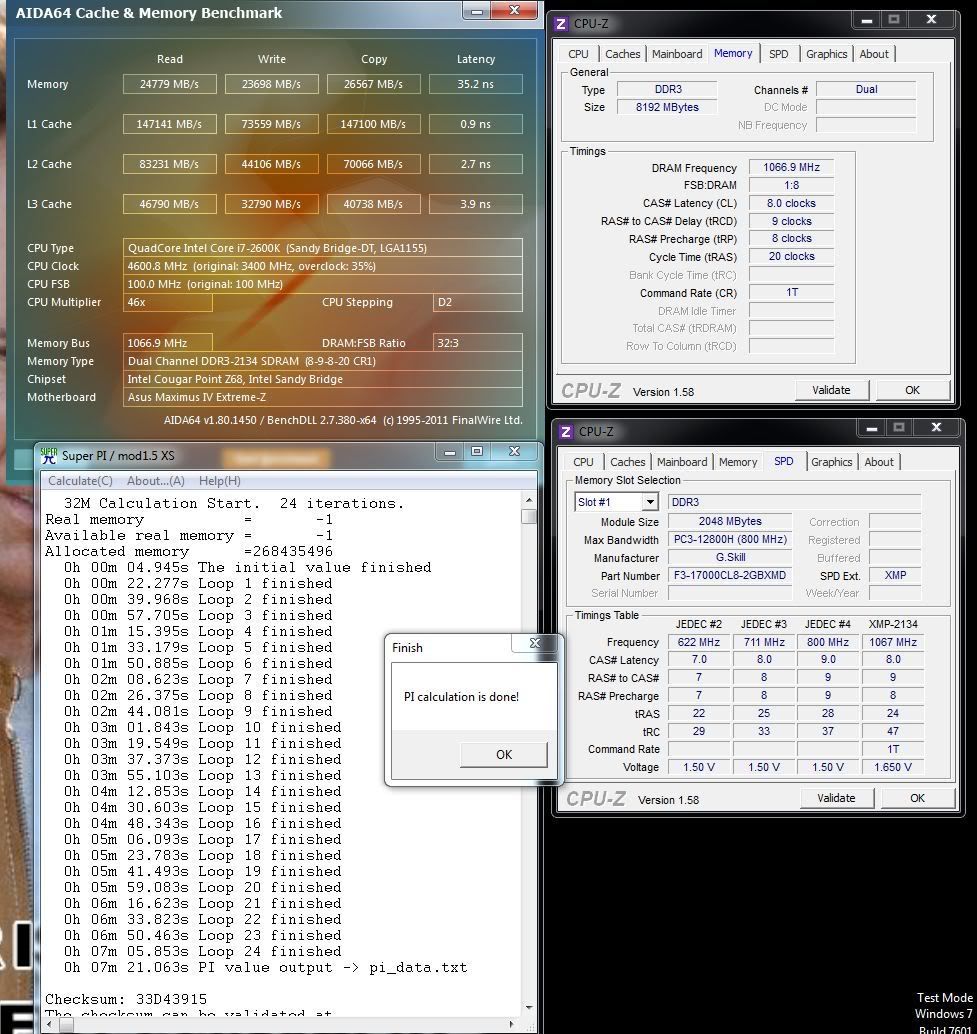The image size is (977, 1034).
Task: Switch to CPU tab in lower CPU-Z window
Action: tap(583, 462)
